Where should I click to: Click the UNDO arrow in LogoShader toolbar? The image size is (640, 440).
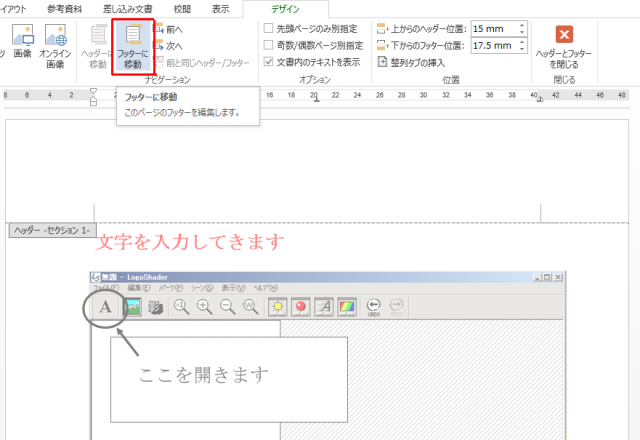click(373, 307)
